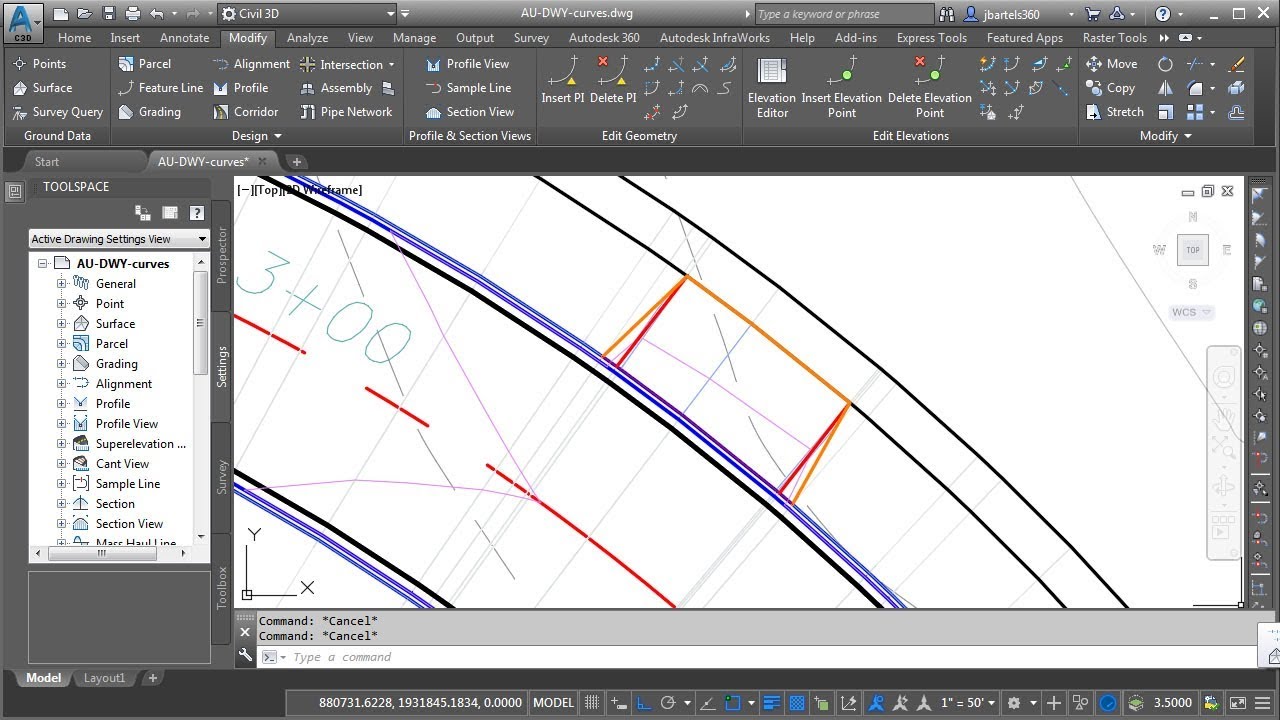This screenshot has height=720, width=1280.
Task: Toggle transparency display in status bar
Action: (797, 703)
